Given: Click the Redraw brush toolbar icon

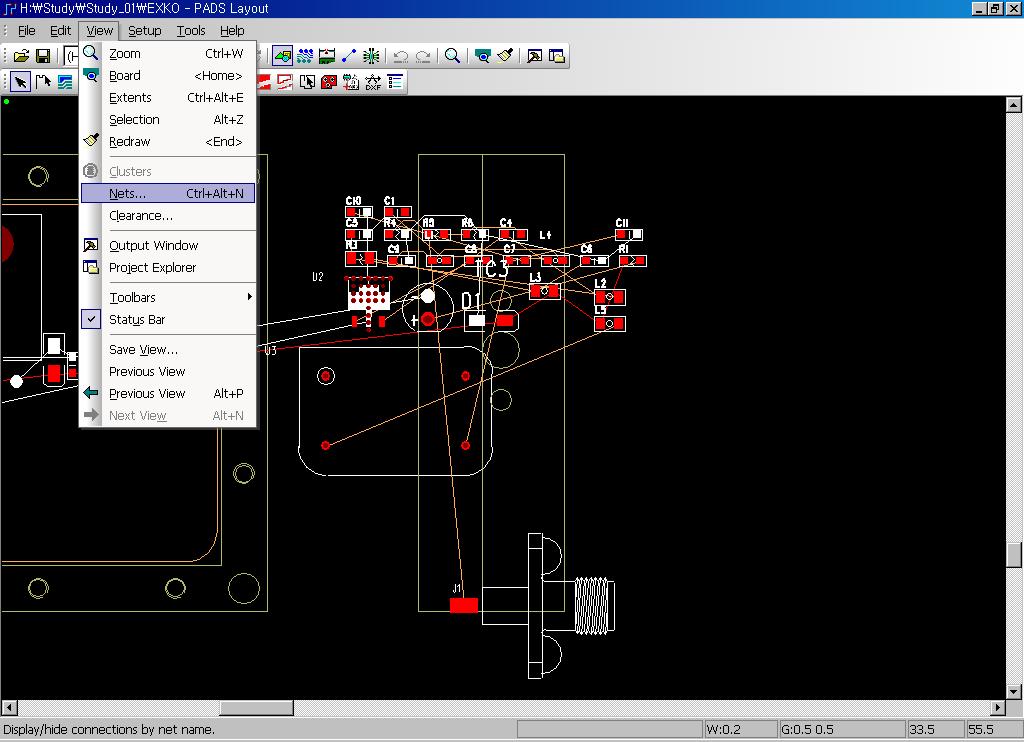Looking at the screenshot, I should 505,56.
